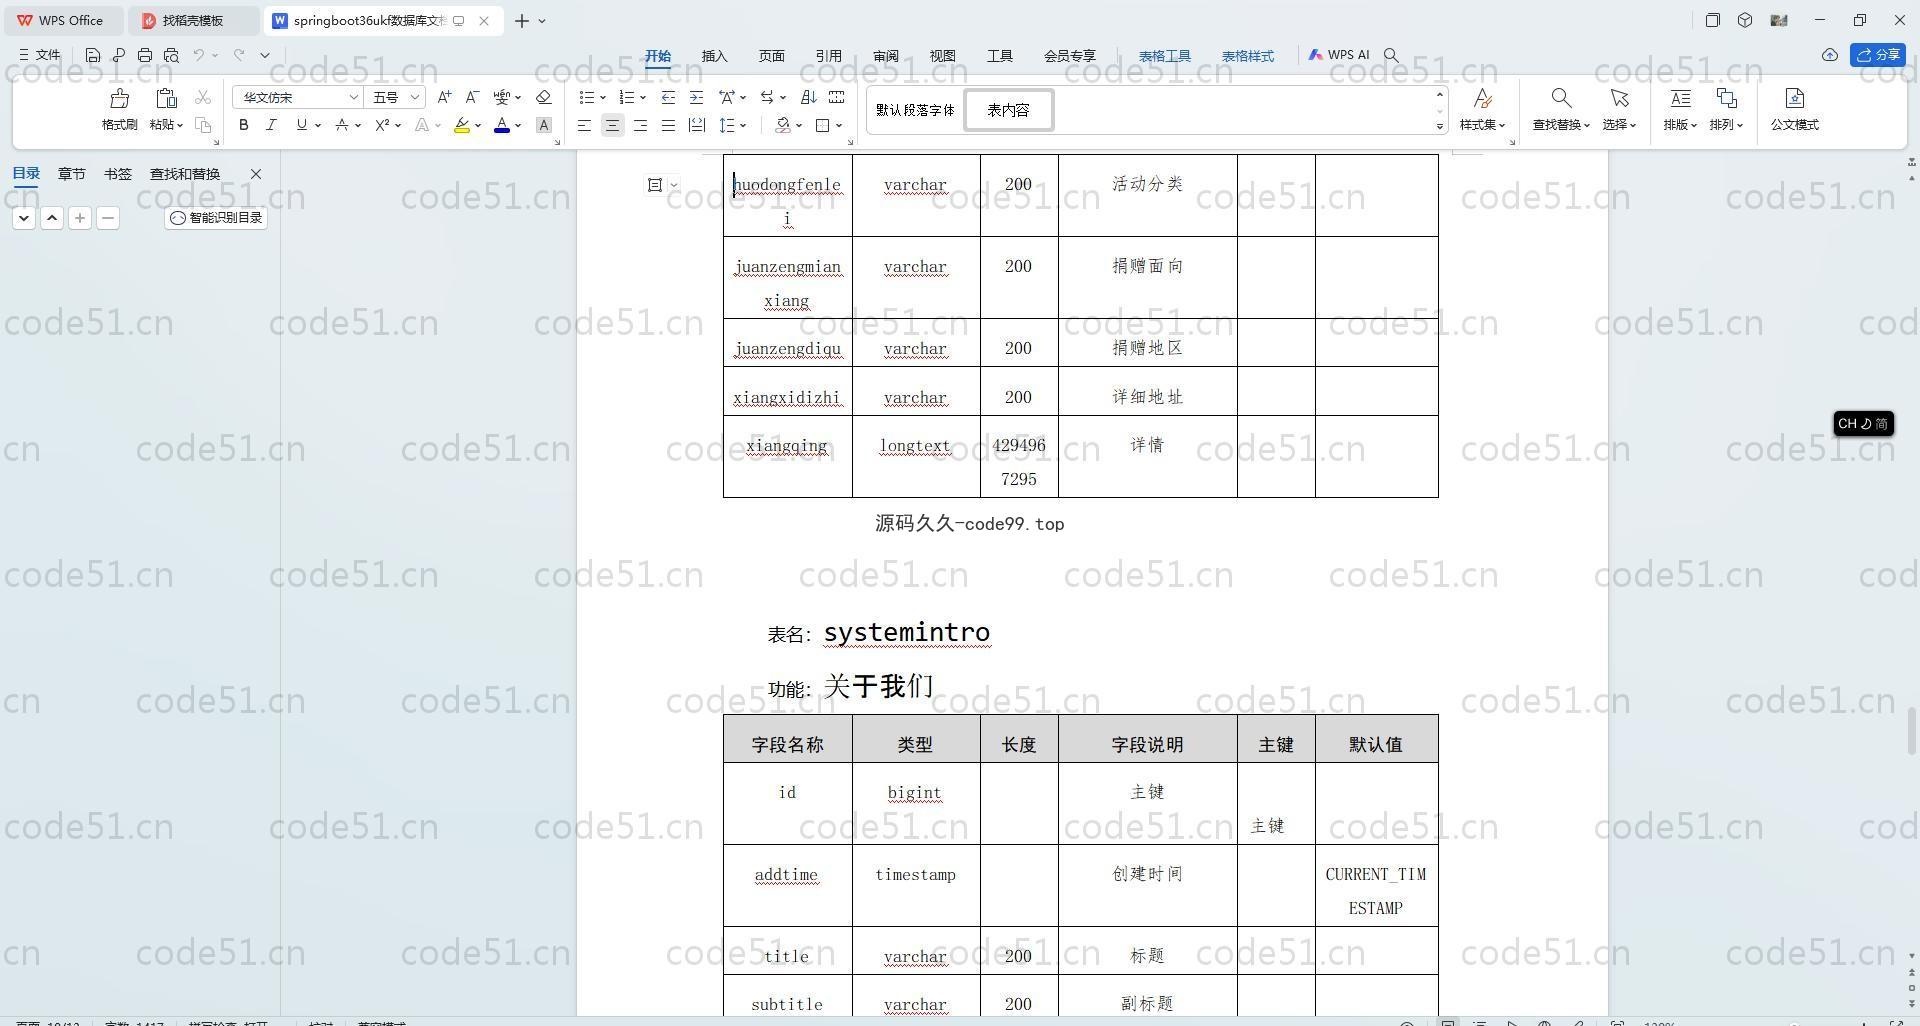Click the shading fill color icon
Screen dimensions: 1920x1026
(783, 125)
